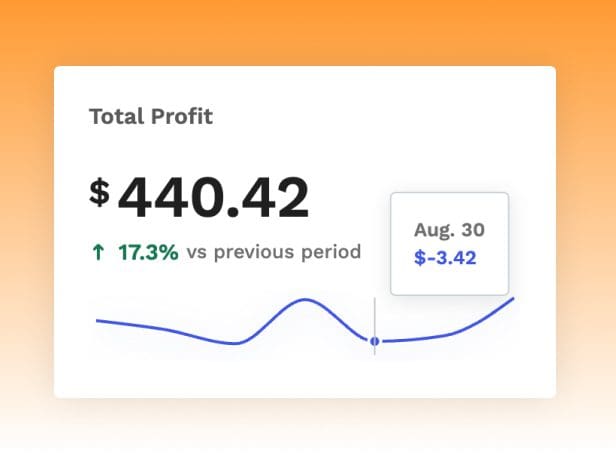
Task: Click the Aug. 30 date in tooltip
Action: coord(449,230)
